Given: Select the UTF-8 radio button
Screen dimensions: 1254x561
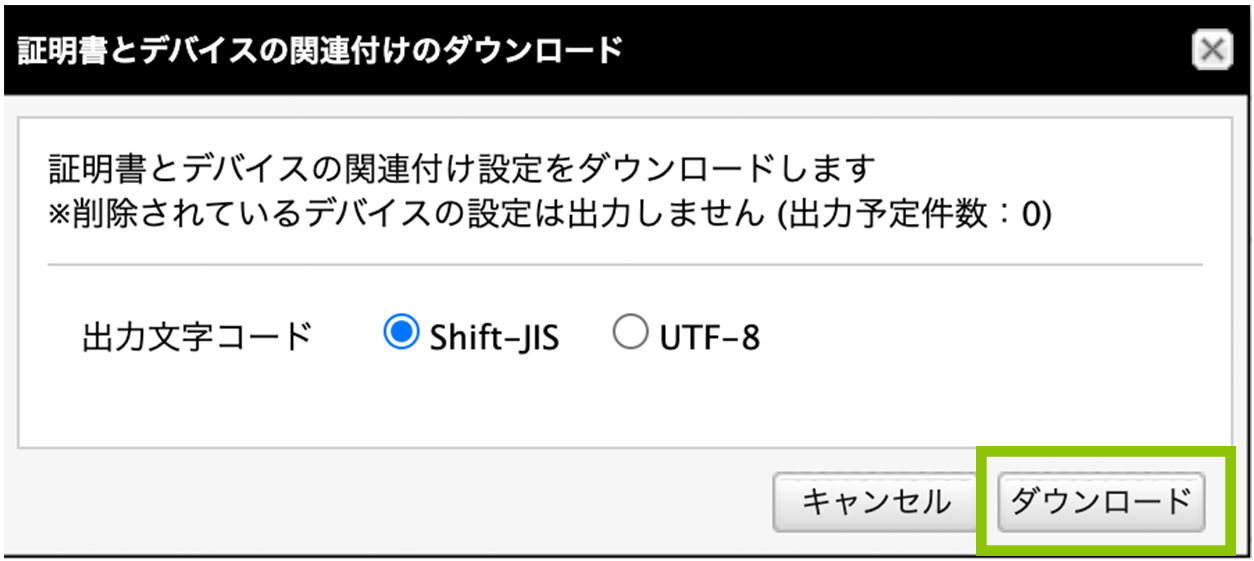Looking at the screenshot, I should [x=631, y=334].
